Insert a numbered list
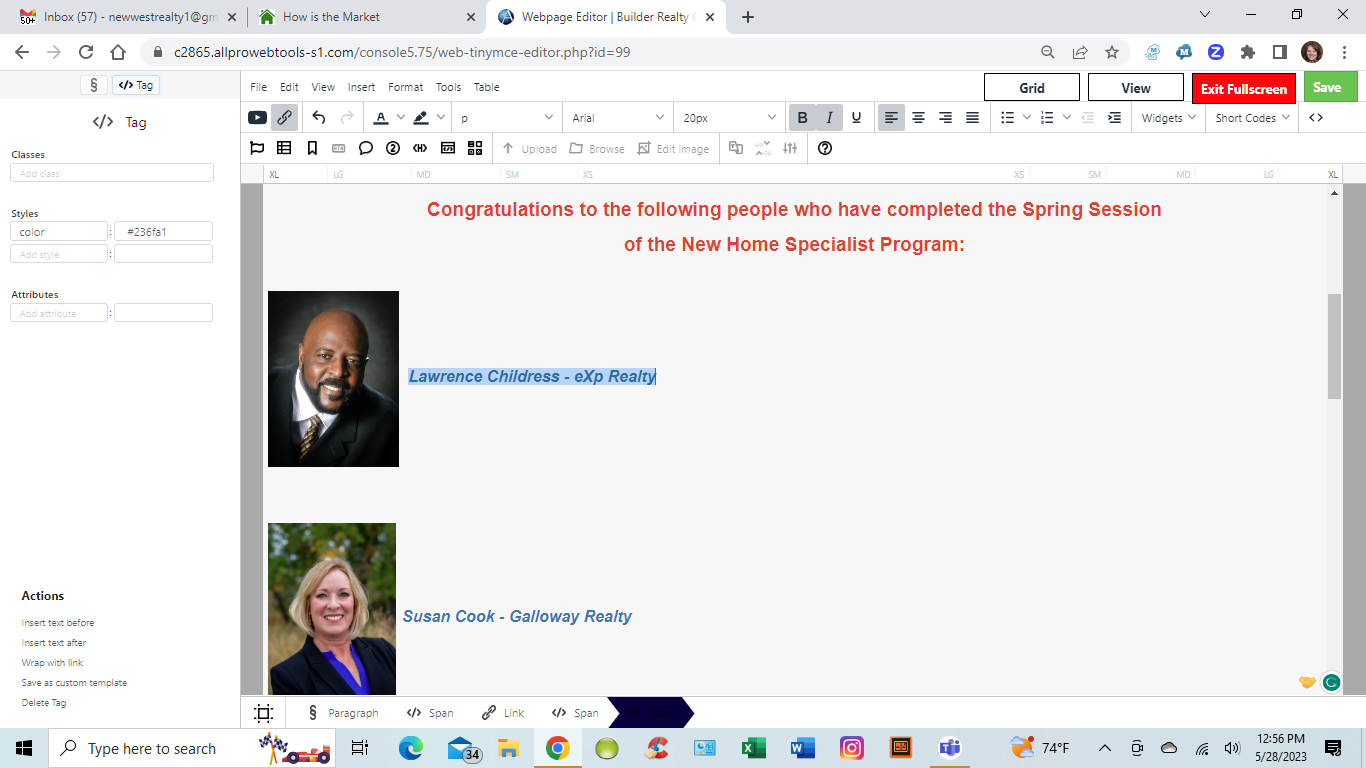Viewport: 1366px width, 768px height. point(1047,118)
